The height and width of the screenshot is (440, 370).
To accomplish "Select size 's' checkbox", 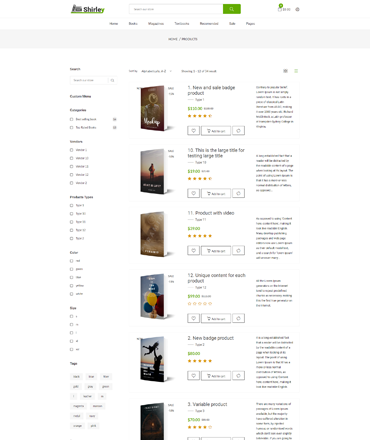I will (71, 316).
